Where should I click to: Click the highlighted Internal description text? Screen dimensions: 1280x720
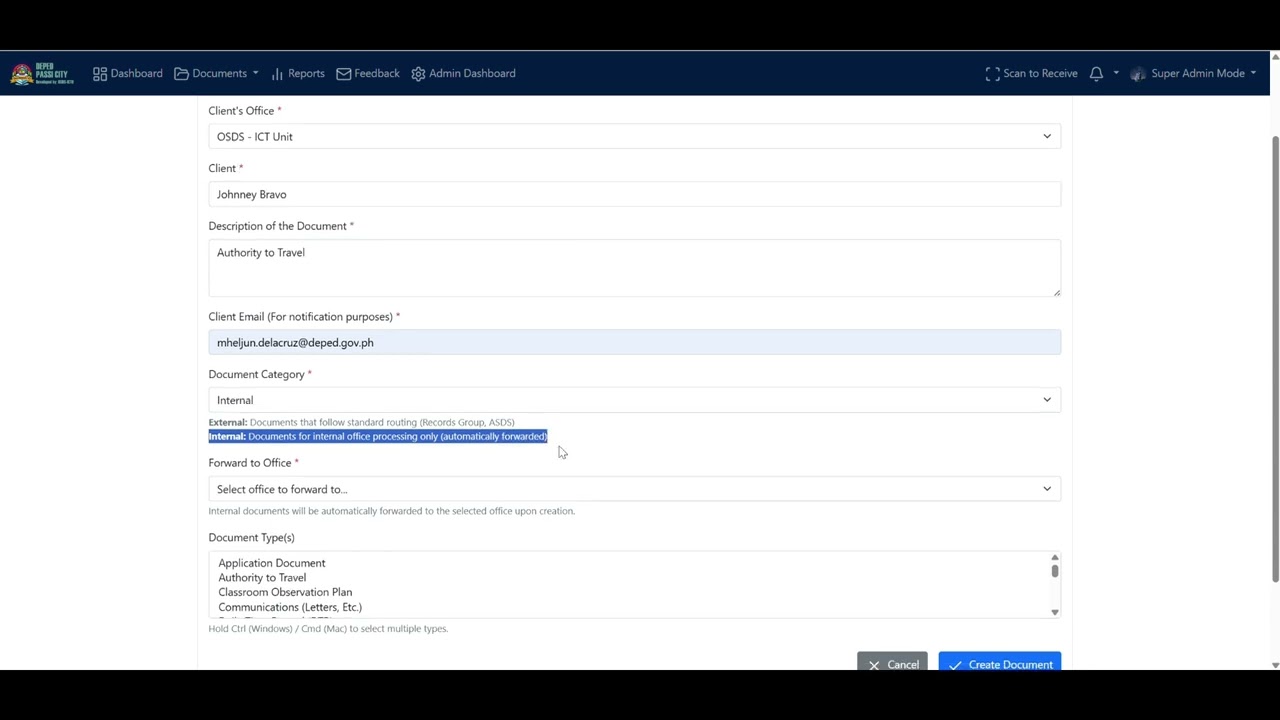point(378,436)
